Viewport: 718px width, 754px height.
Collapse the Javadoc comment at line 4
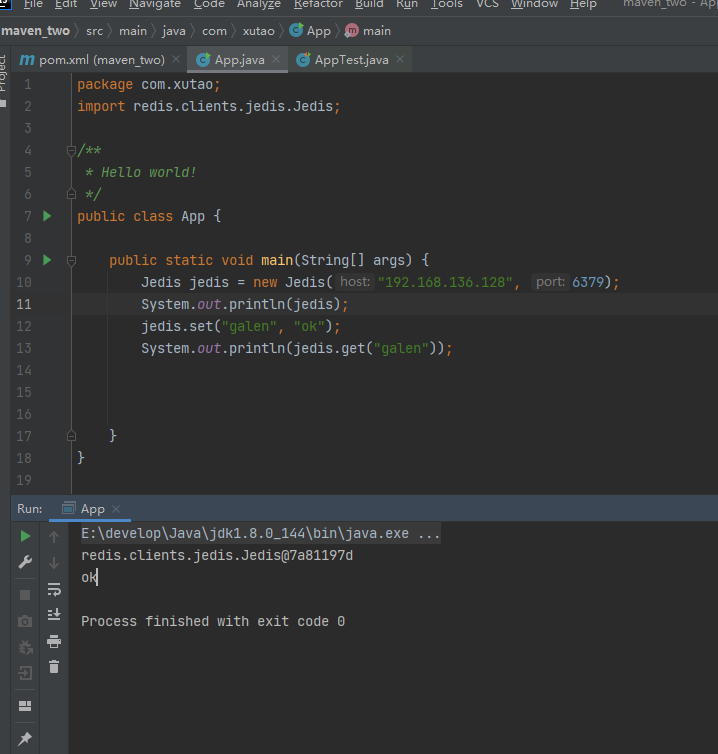[71, 151]
